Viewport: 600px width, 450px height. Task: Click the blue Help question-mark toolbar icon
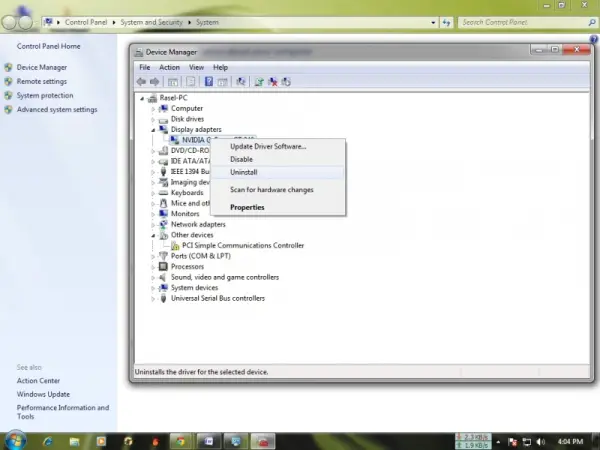click(209, 82)
